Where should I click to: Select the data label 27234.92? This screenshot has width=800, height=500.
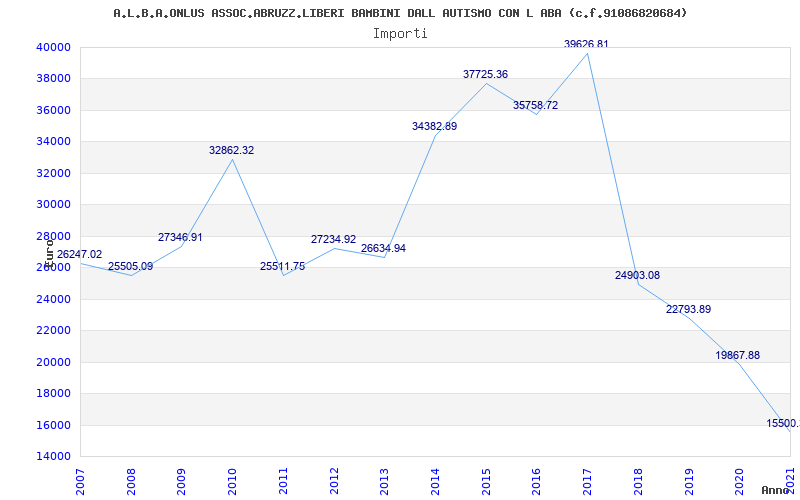point(333,239)
